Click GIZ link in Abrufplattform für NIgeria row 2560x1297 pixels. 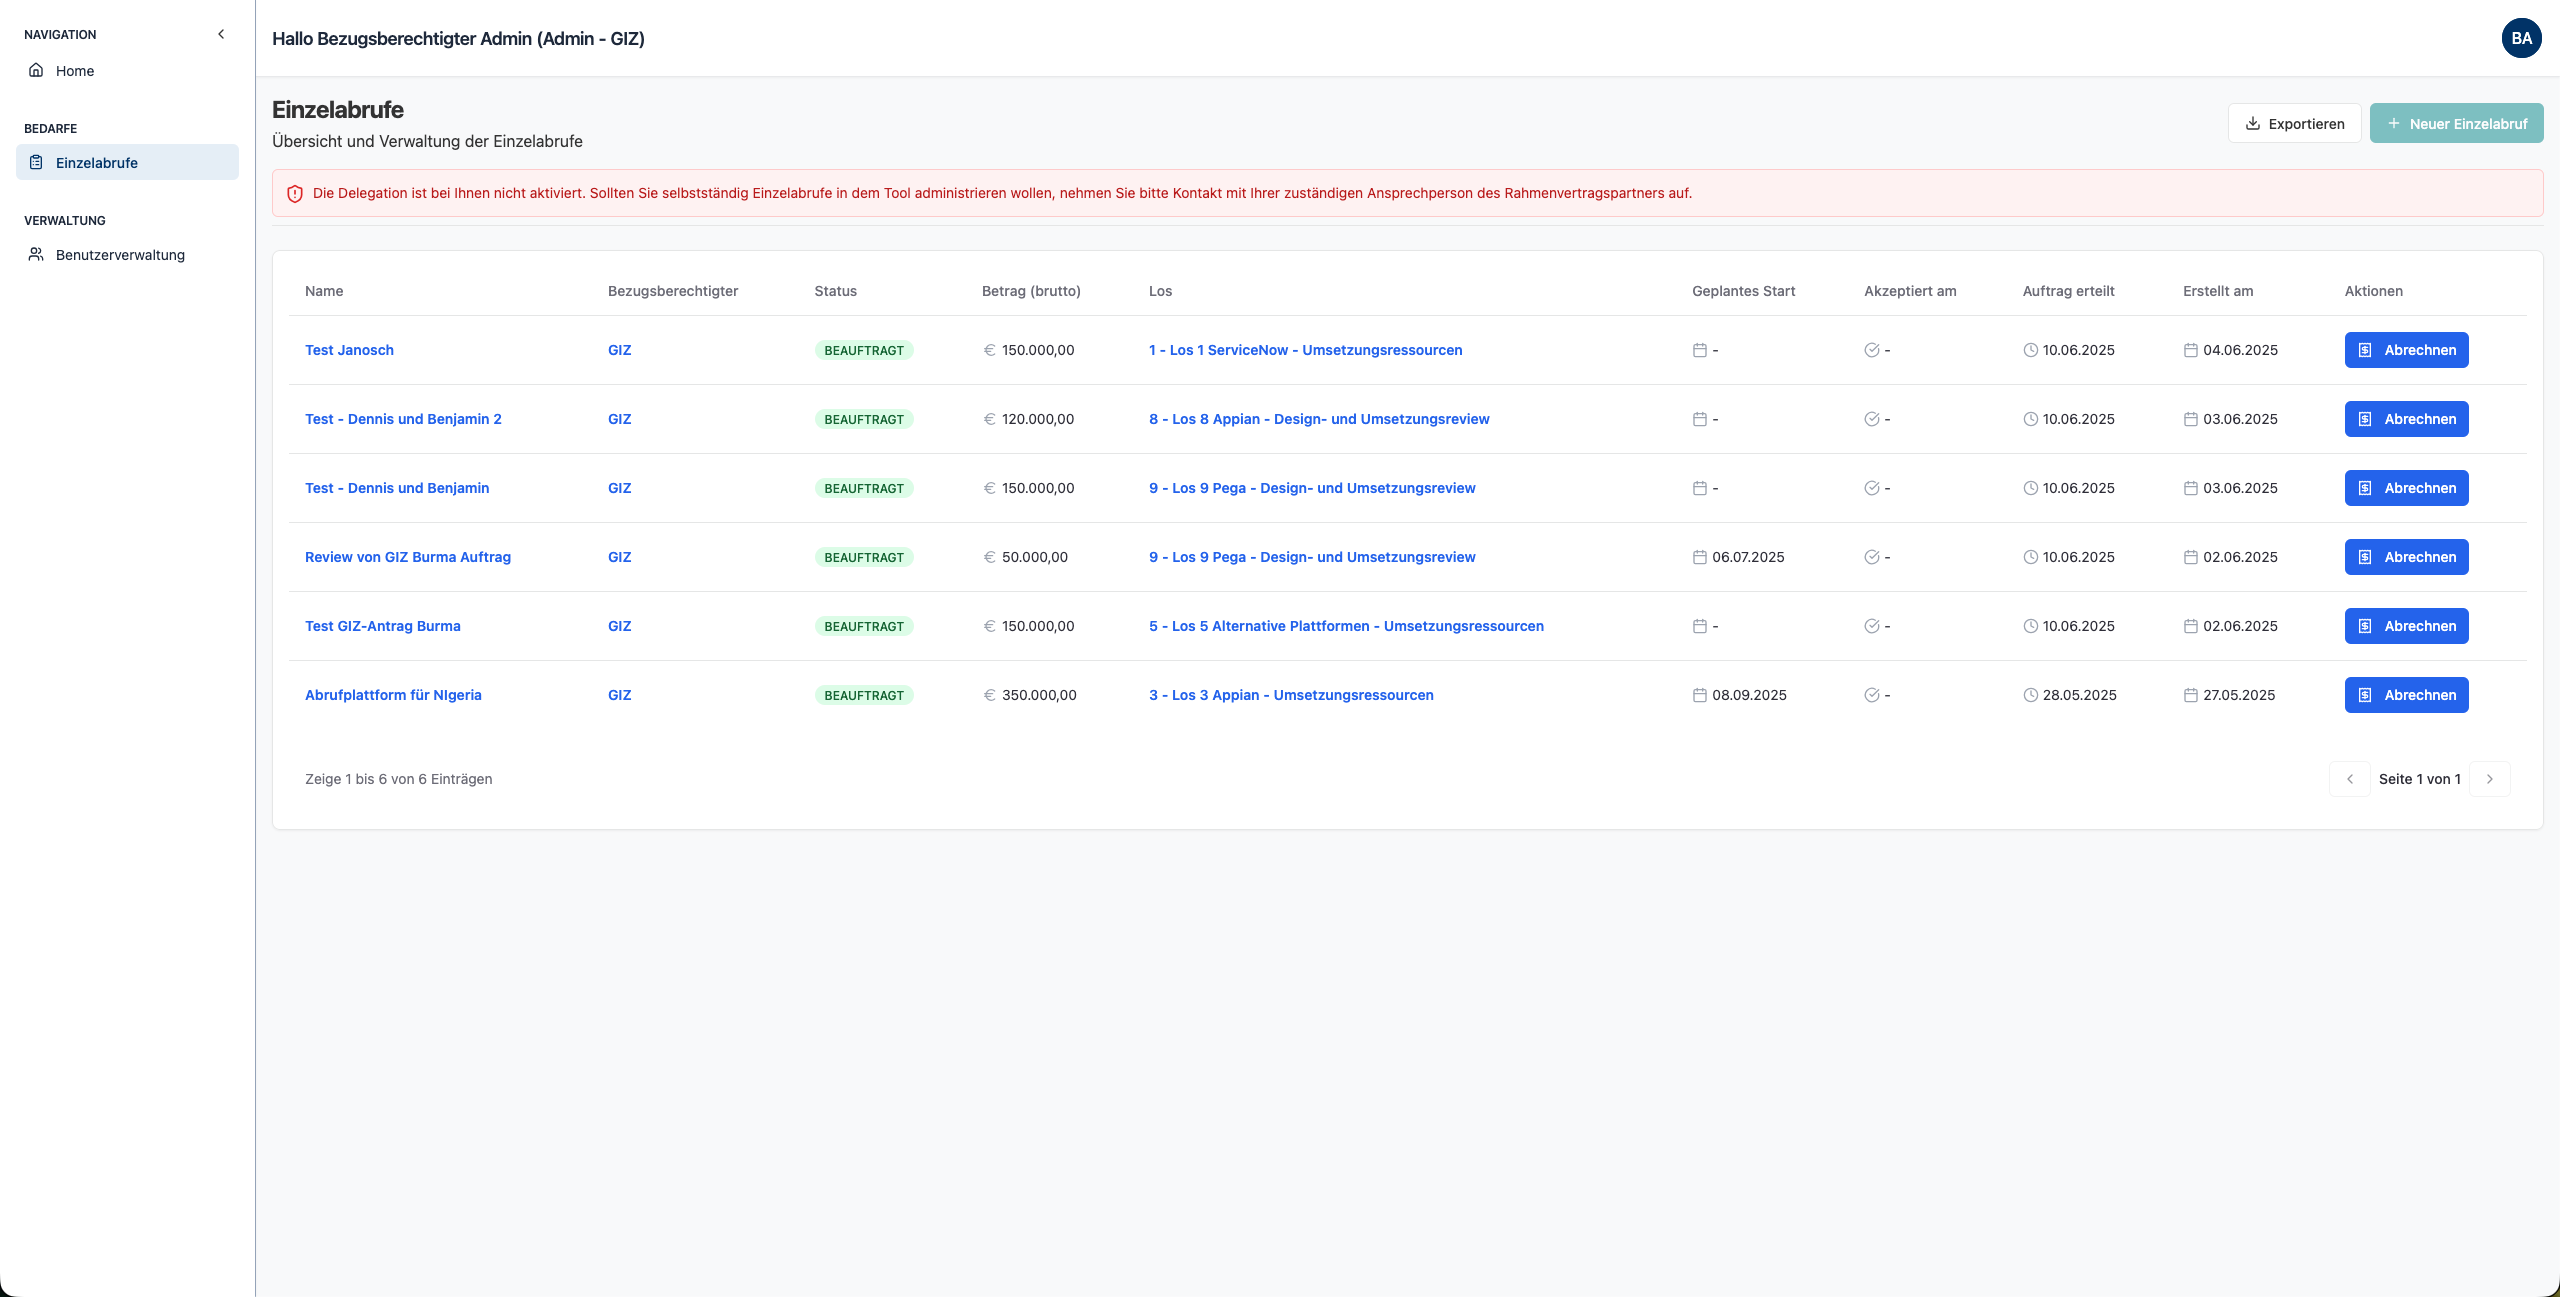(620, 695)
